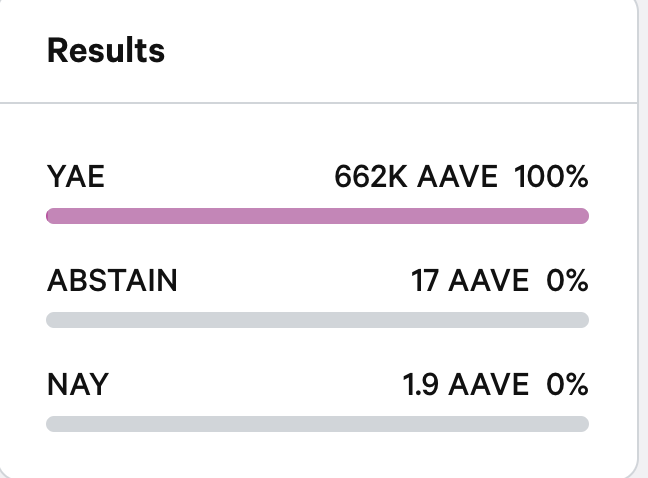Select the ABSTAIN option label
The width and height of the screenshot is (648, 478).
coord(112,281)
